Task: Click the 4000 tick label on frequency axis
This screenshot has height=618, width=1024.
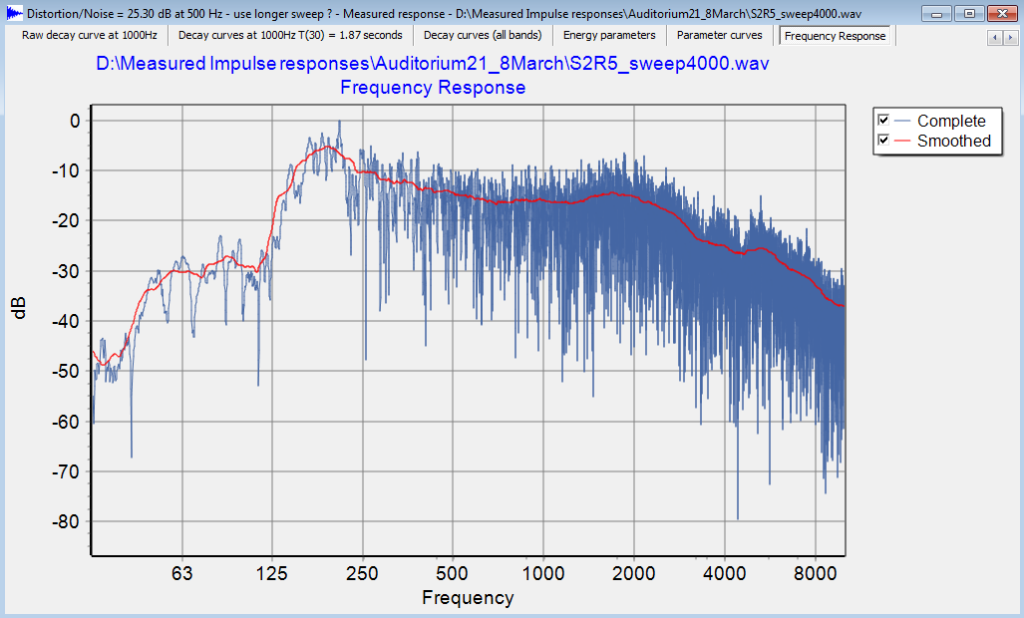Action: (724, 574)
